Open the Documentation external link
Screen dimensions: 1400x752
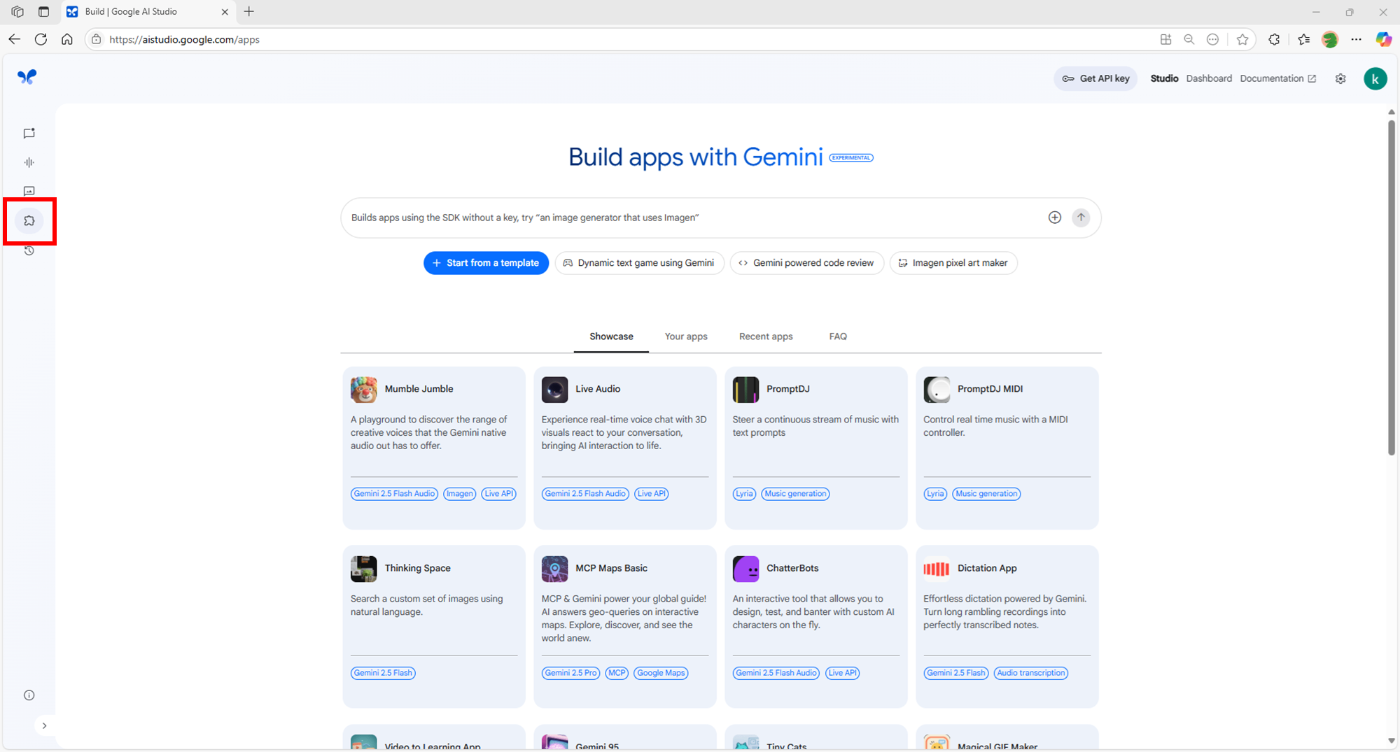pyautogui.click(x=1278, y=79)
